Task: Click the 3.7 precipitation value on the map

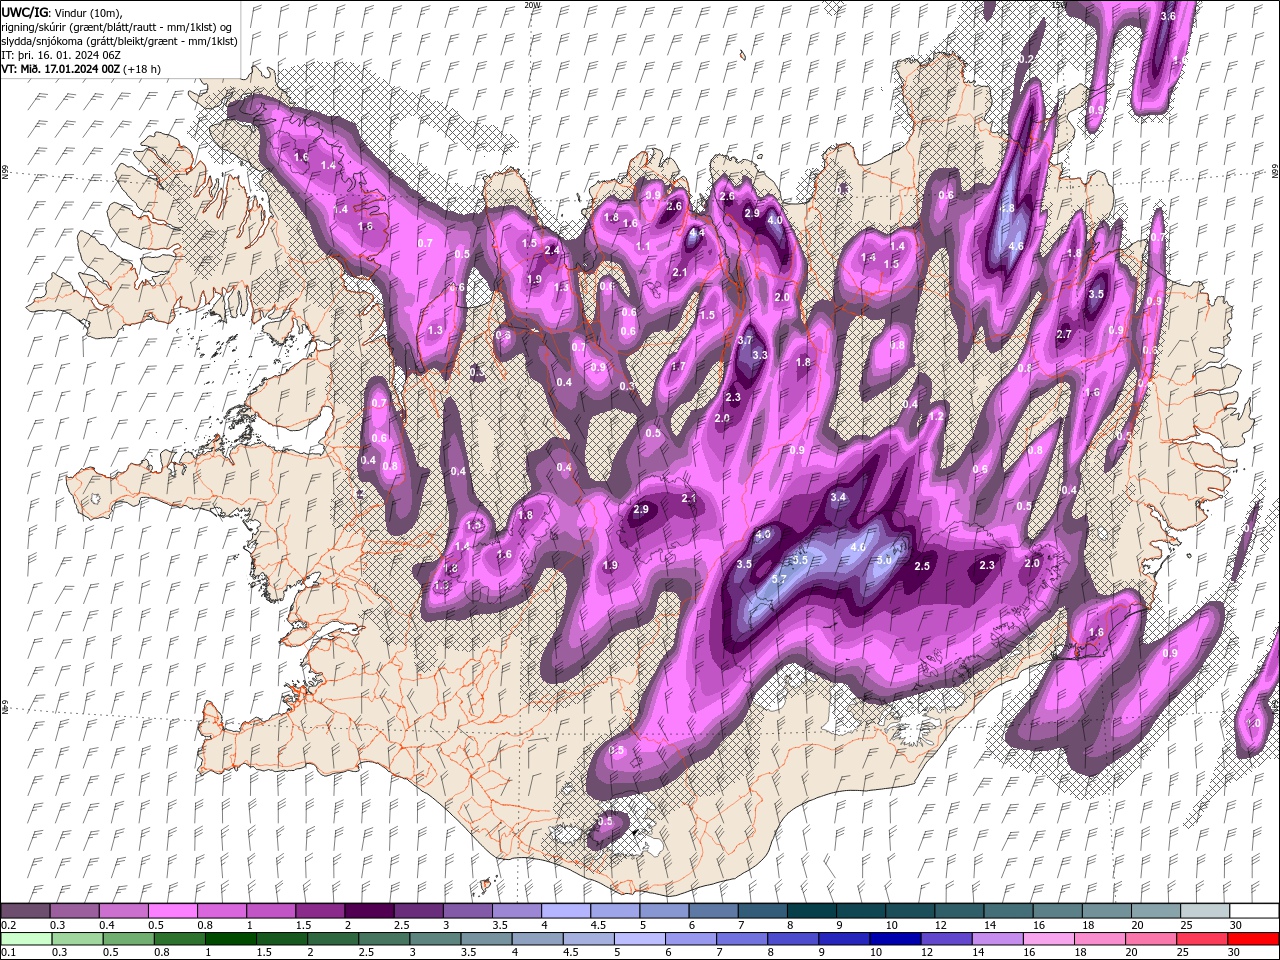Action: pos(744,341)
